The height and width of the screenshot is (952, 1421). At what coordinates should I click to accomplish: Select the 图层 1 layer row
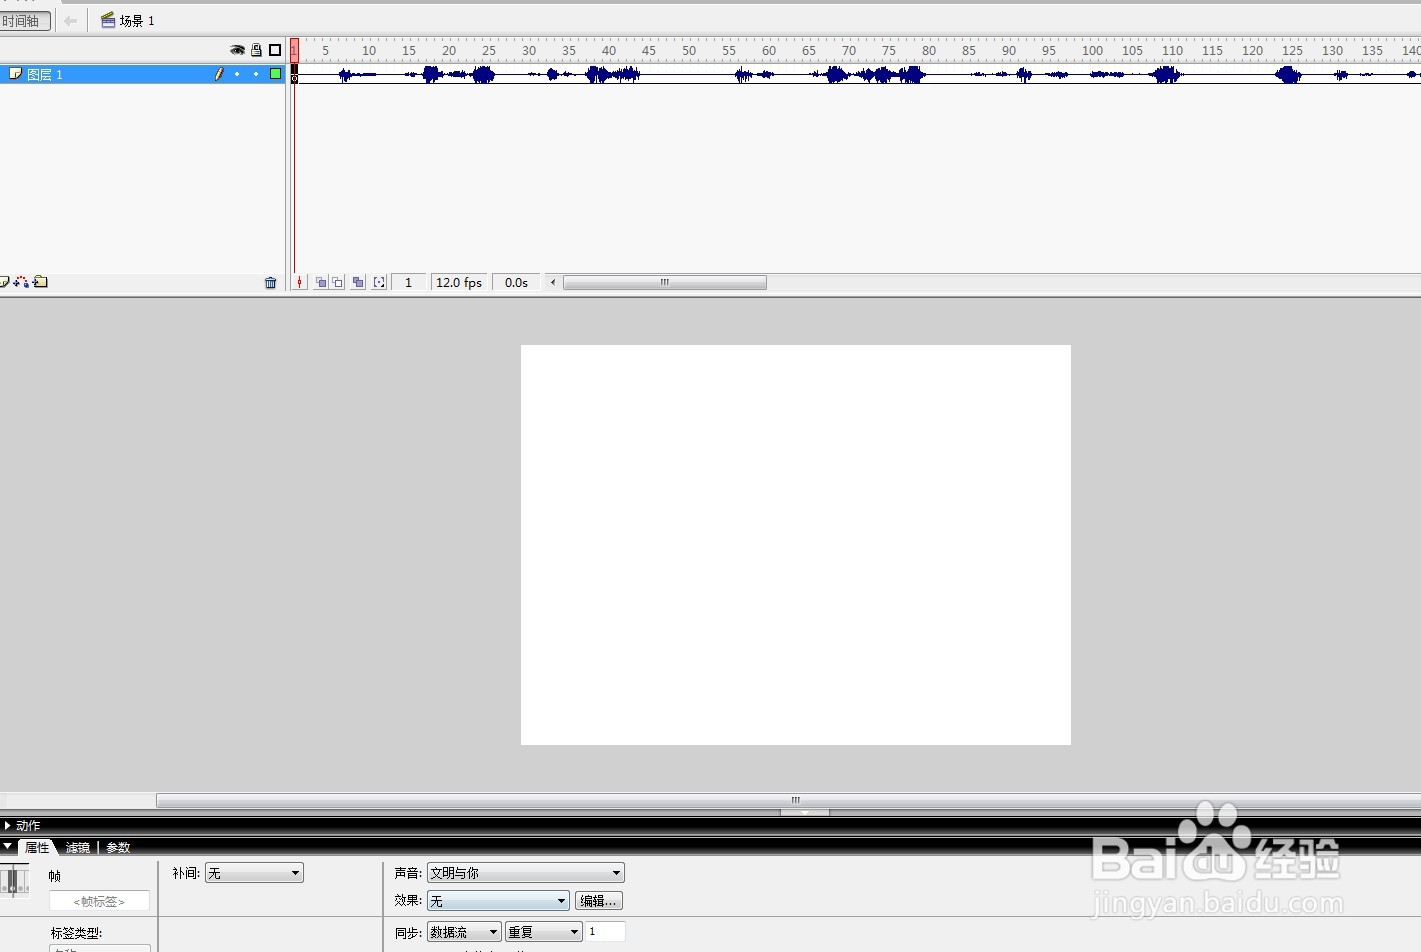tap(143, 74)
